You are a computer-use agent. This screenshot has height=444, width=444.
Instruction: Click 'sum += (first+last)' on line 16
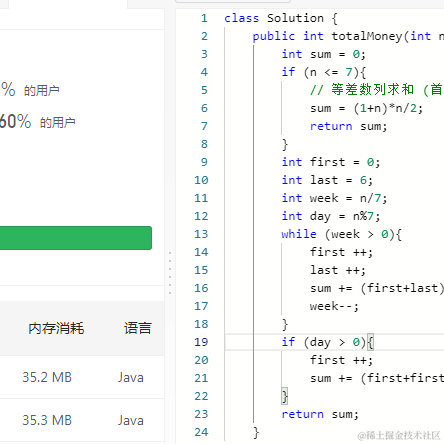377,288
